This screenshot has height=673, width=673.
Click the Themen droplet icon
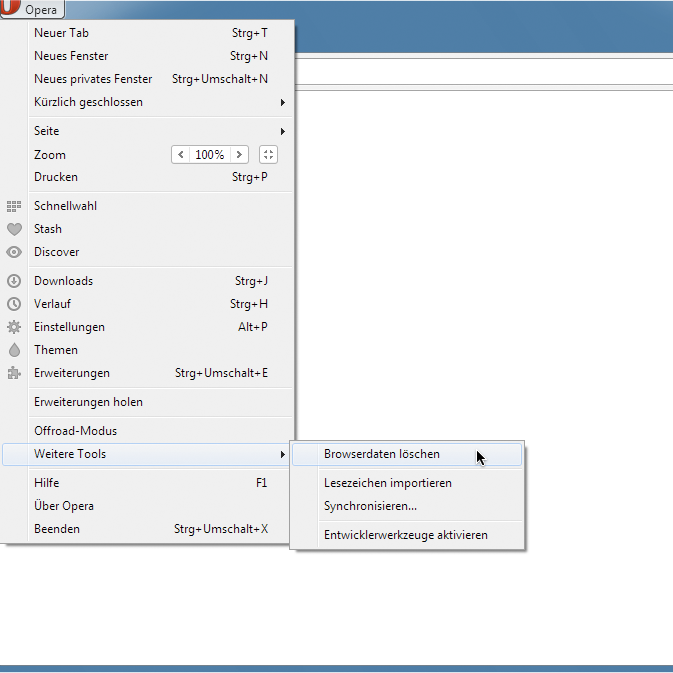(x=14, y=350)
